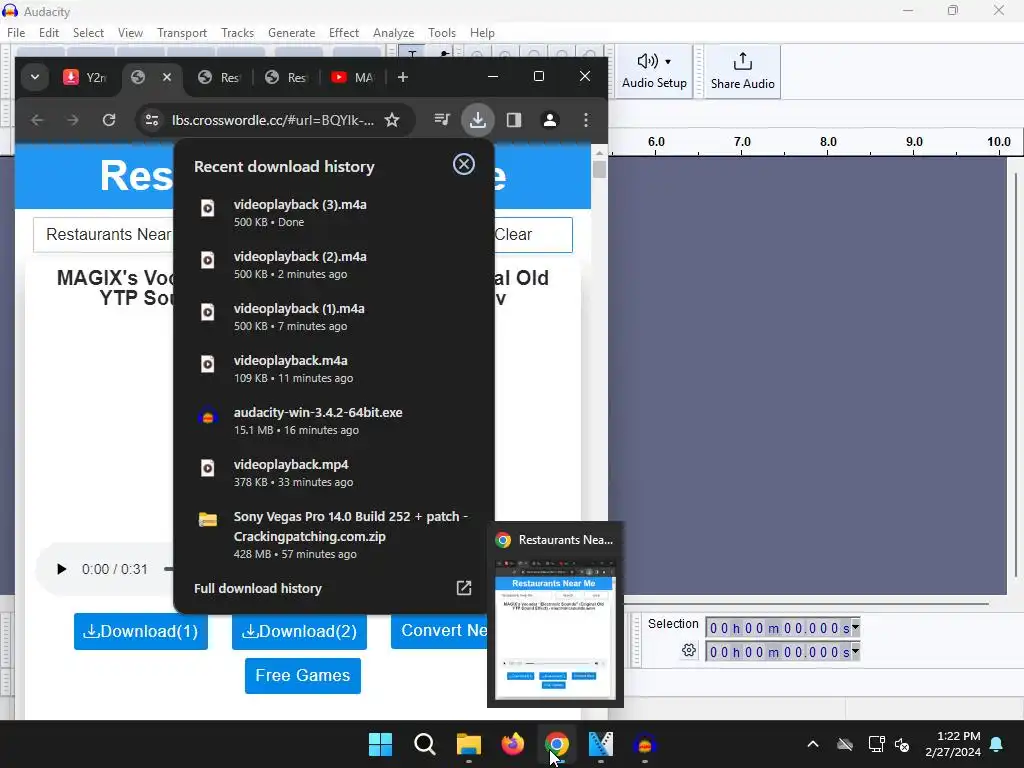Open a new Chrome tab

click(403, 77)
